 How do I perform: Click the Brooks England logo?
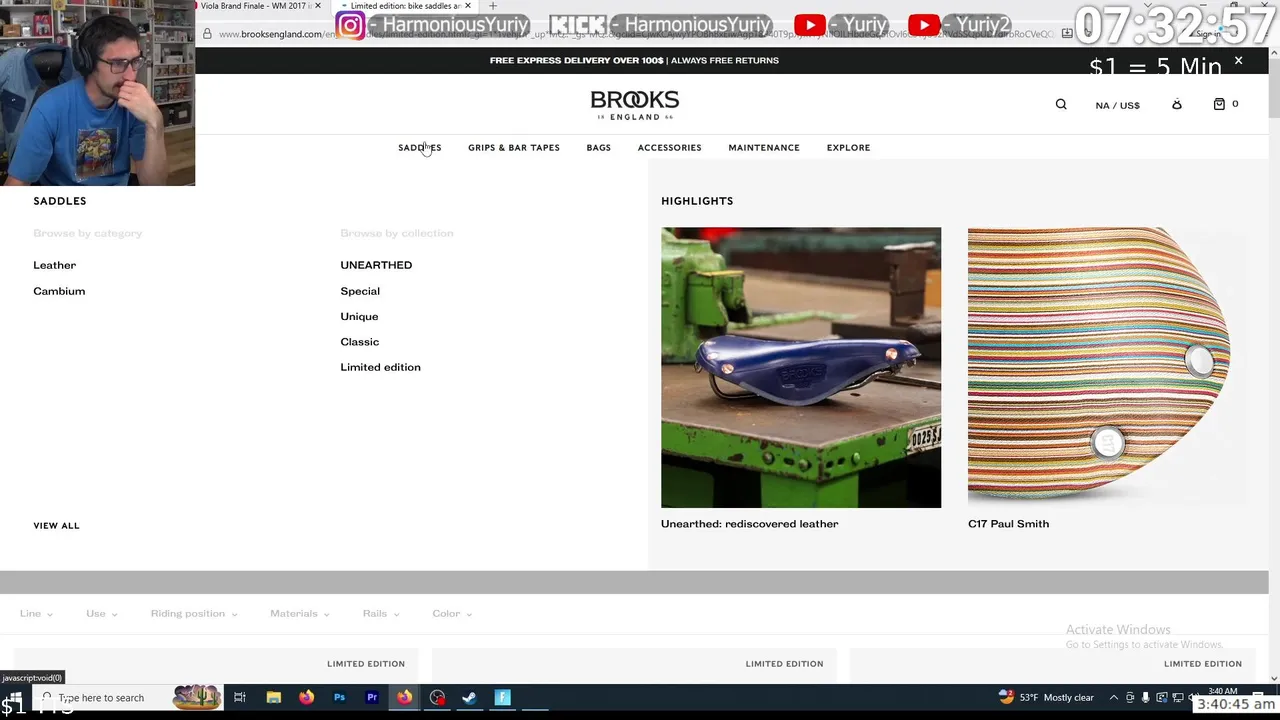635,105
